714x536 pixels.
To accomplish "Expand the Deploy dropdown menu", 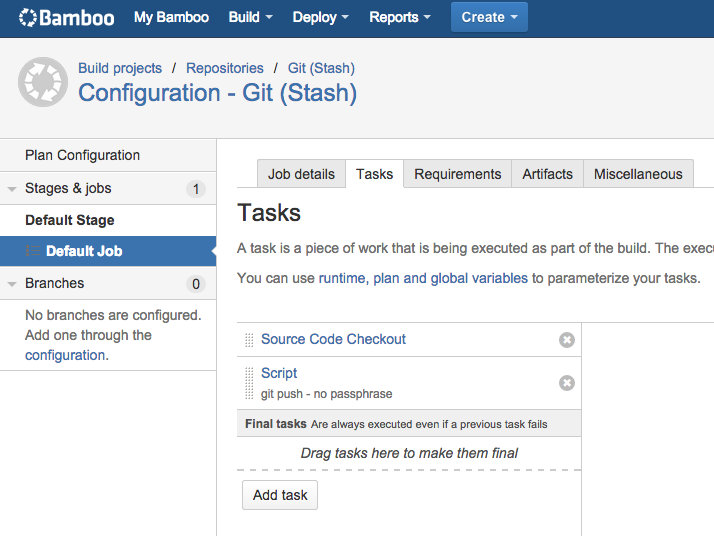I will pos(320,17).
